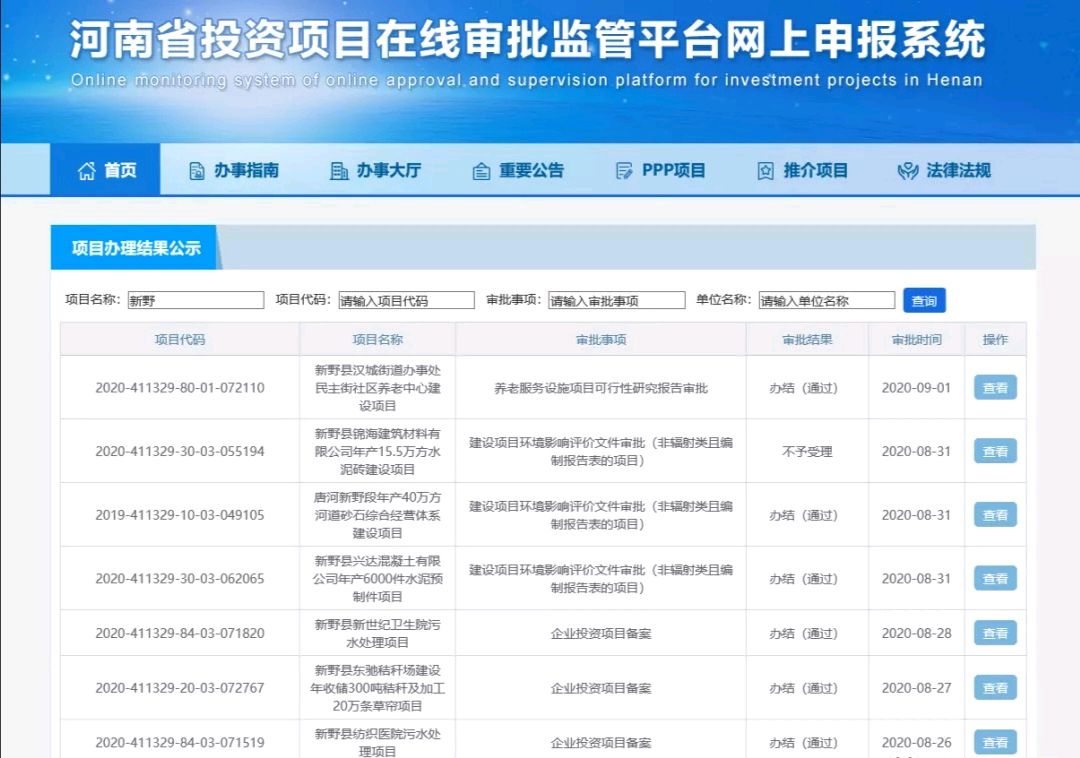Click the hands icon next to 法律法规

907,169
